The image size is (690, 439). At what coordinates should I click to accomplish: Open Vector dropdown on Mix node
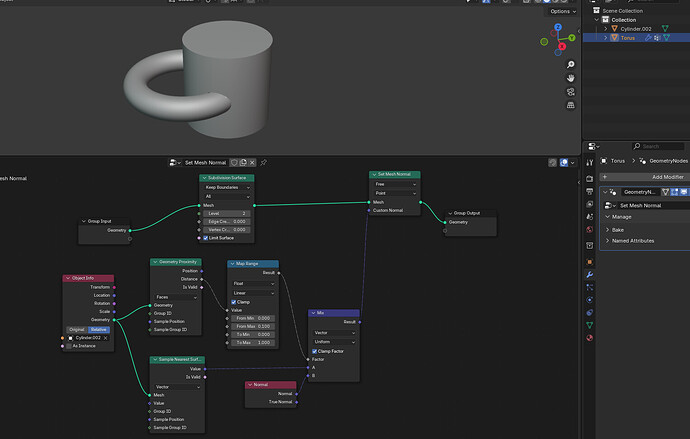(334, 333)
